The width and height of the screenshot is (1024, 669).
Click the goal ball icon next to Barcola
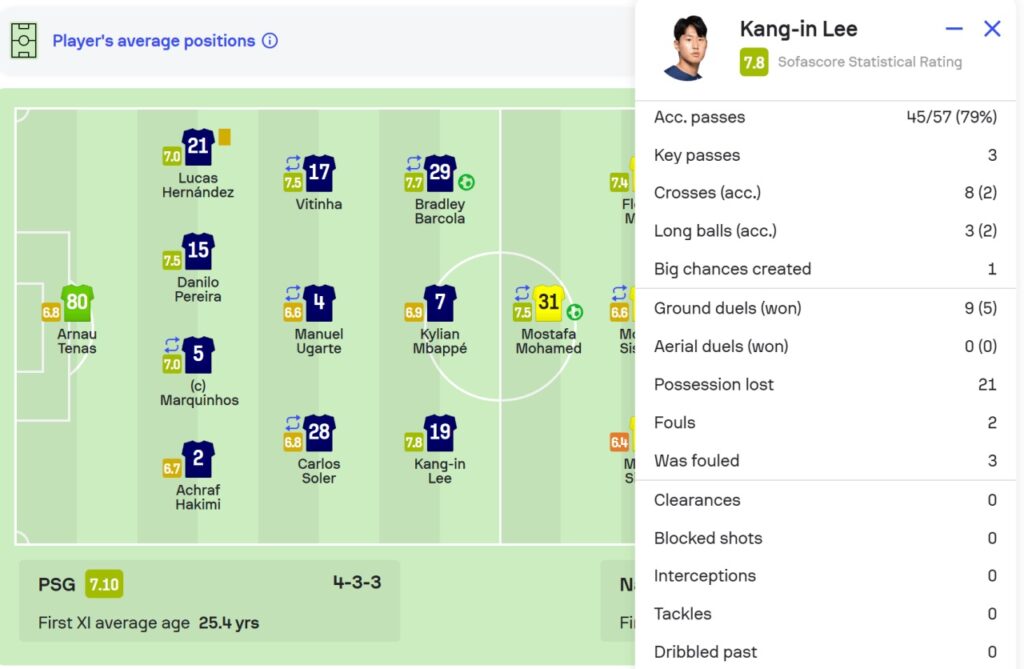[x=467, y=182]
